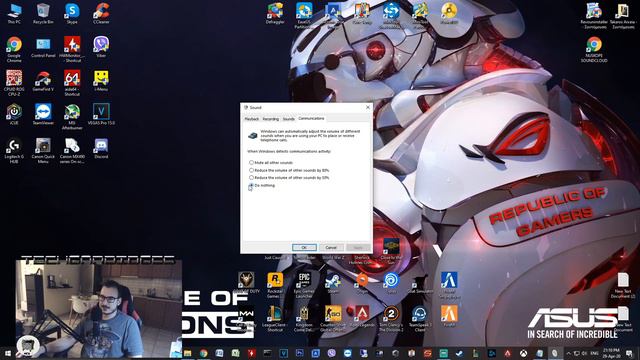Image resolution: width=640 pixels, height=360 pixels.
Task: Open the Control Panel desktop icon
Action: click(x=43, y=47)
